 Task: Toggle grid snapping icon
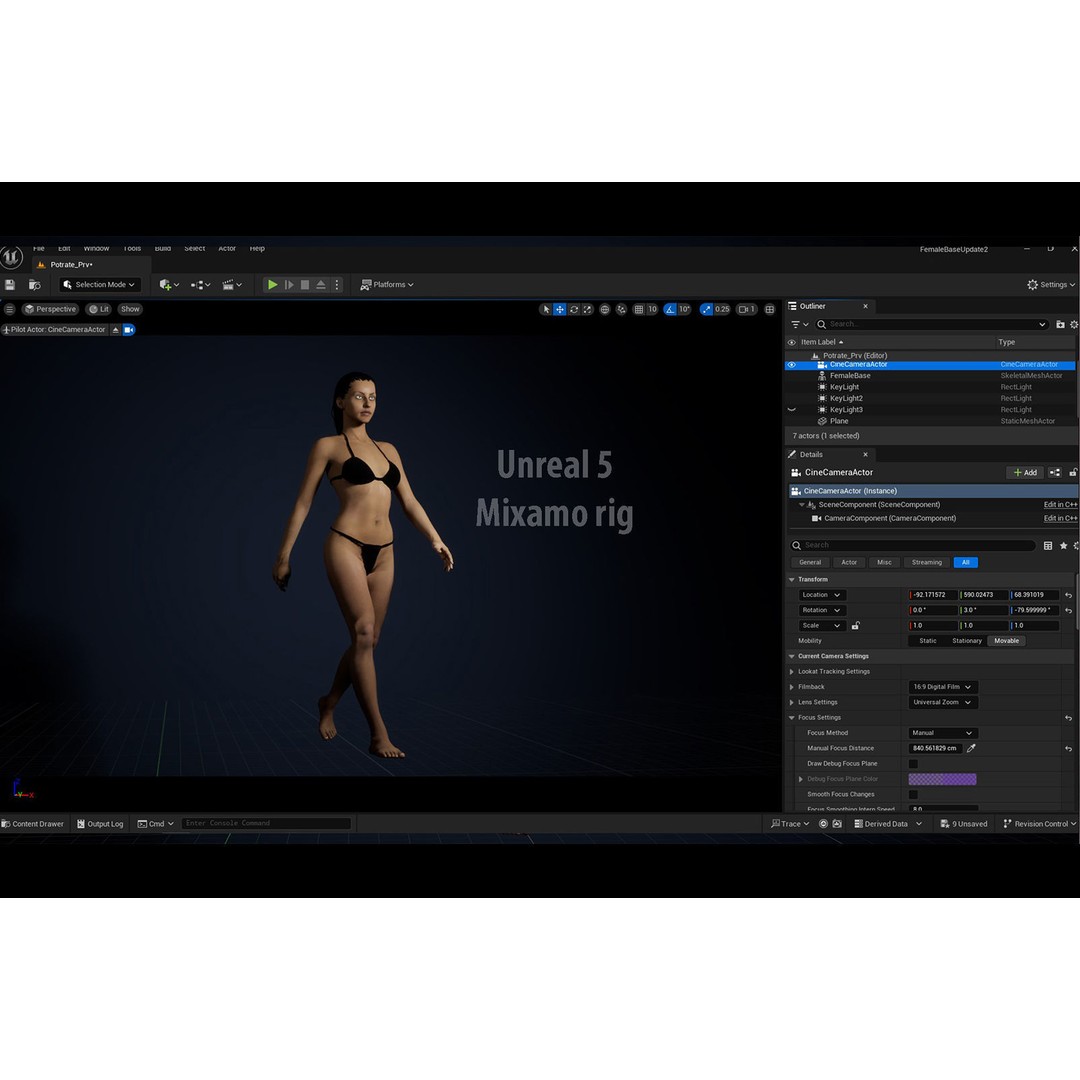pyautogui.click(x=638, y=309)
